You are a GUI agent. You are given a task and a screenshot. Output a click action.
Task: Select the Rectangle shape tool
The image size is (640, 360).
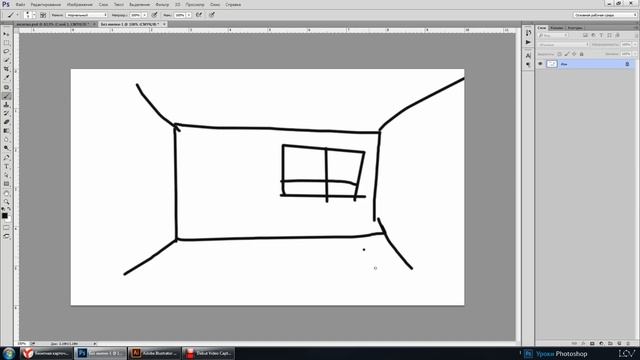(6, 184)
